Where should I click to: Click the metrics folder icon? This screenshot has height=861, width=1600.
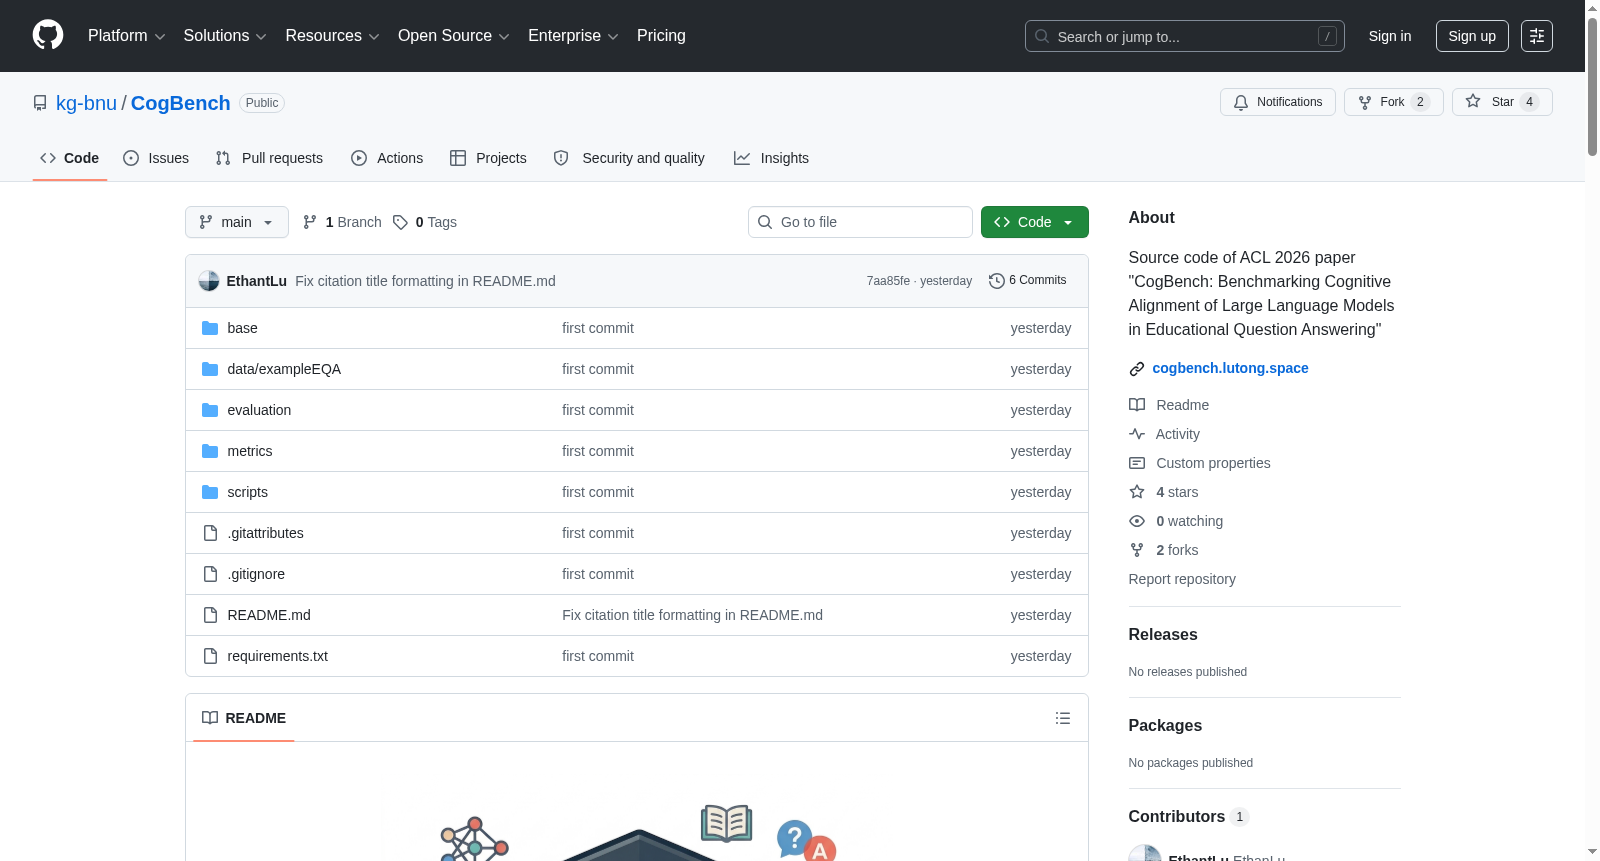click(x=210, y=451)
